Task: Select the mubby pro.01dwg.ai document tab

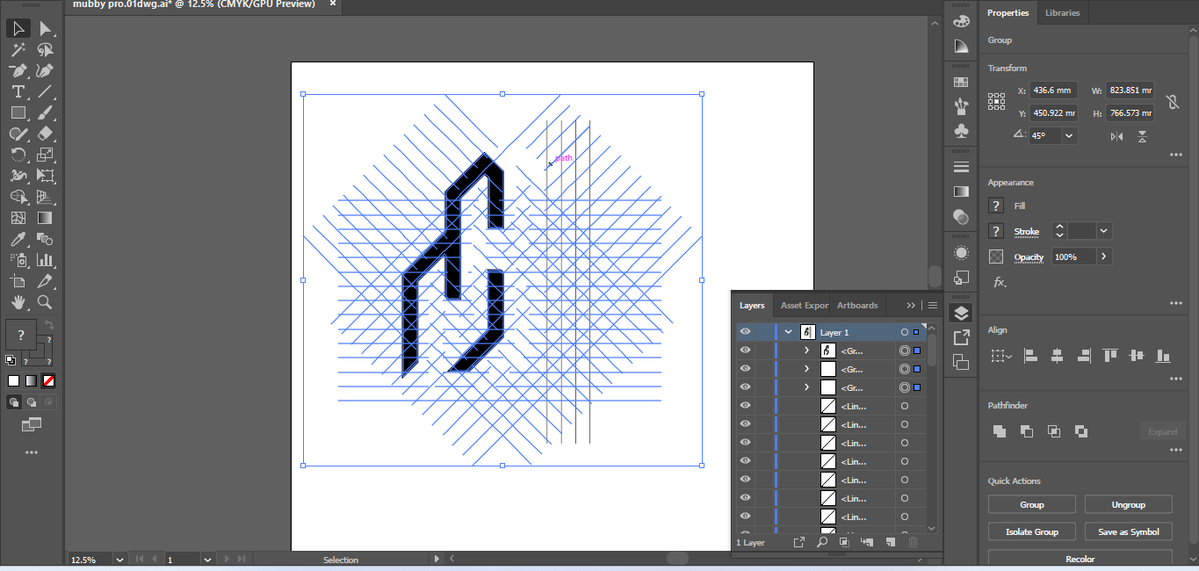Action: (x=193, y=5)
